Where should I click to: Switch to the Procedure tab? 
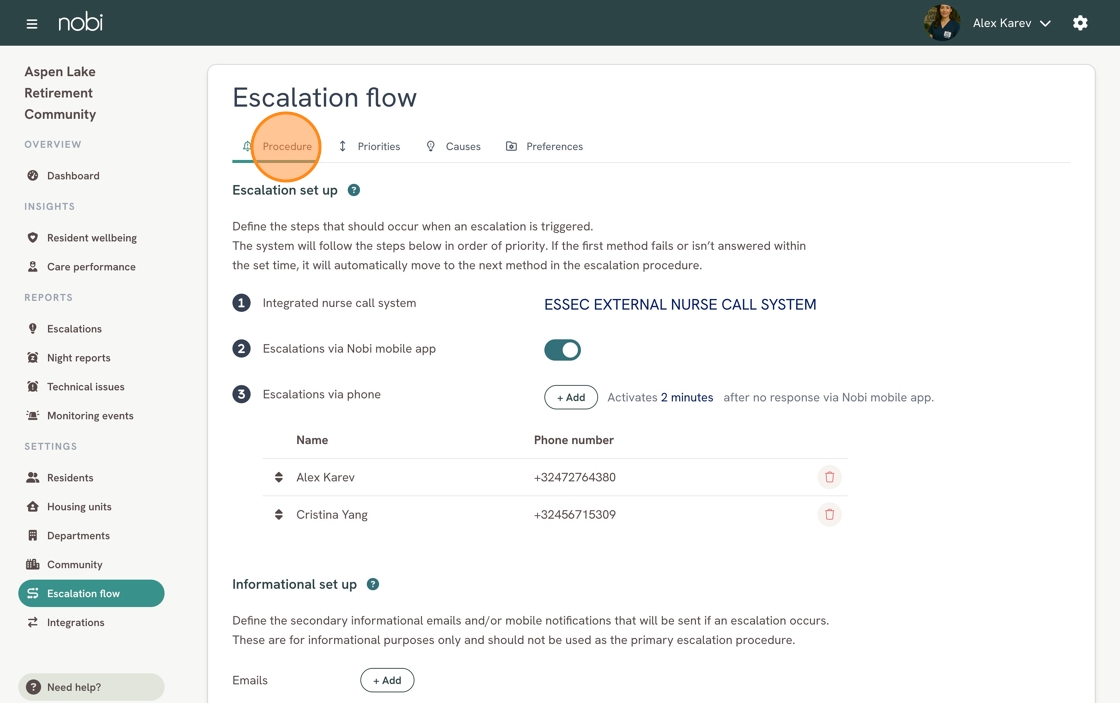pos(278,146)
